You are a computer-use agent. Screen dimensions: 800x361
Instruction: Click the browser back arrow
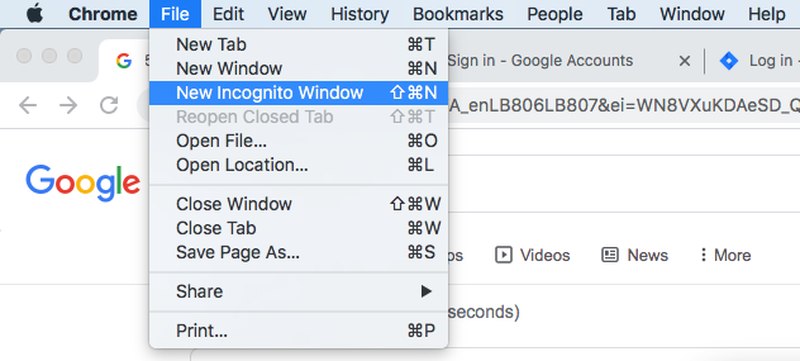tap(28, 106)
